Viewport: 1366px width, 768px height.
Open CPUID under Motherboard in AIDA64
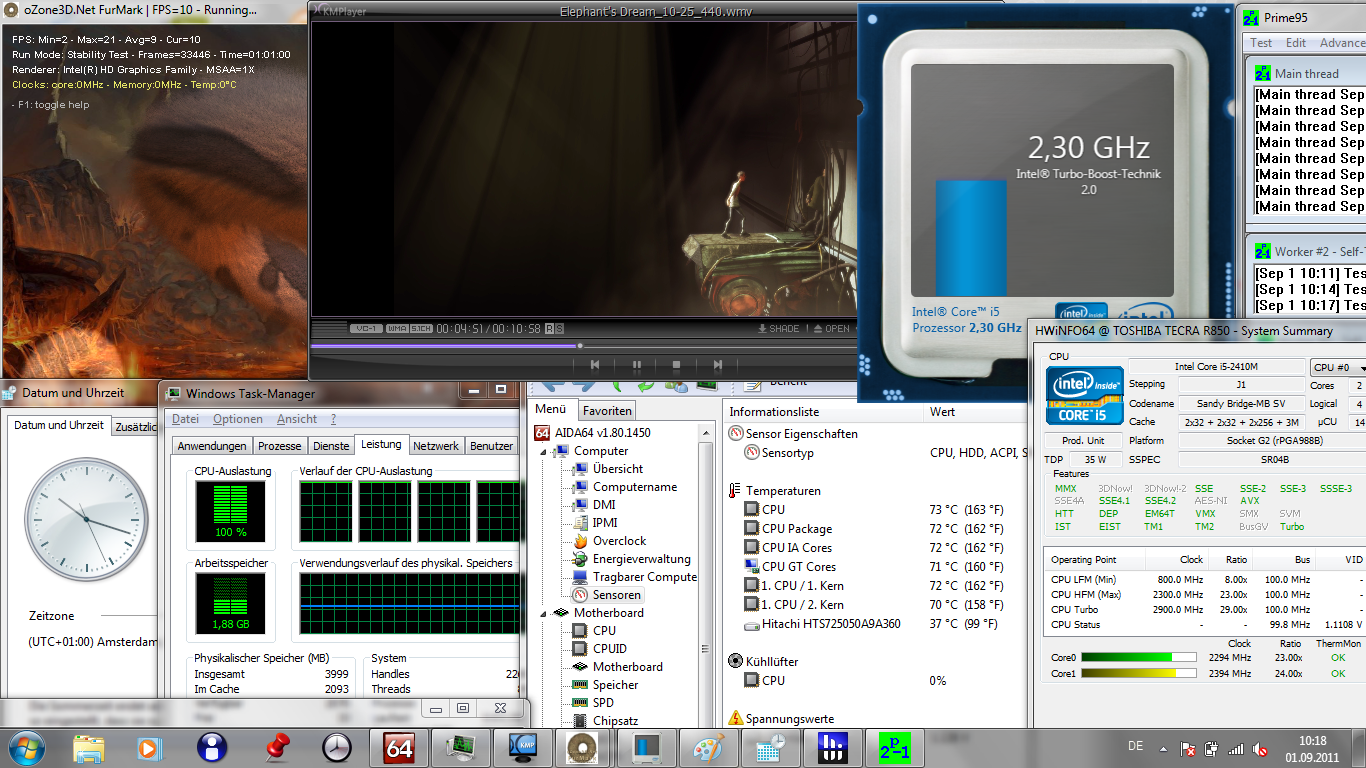pos(610,649)
